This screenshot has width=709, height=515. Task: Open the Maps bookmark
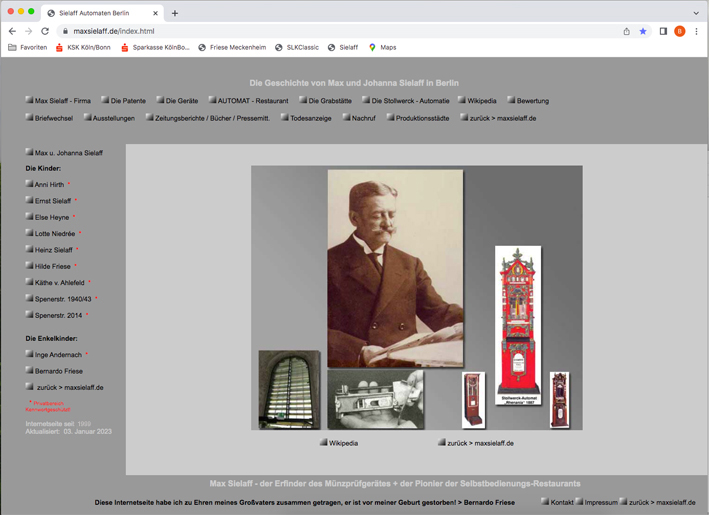click(x=382, y=47)
